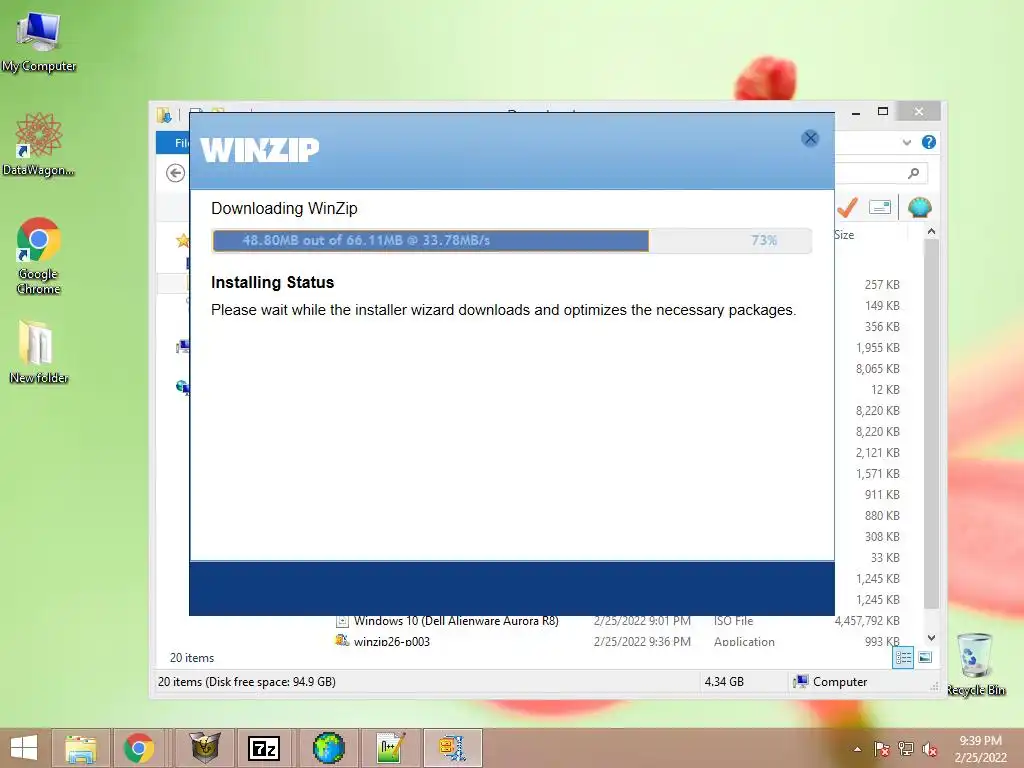Expand the Explorer ribbon chevron
The height and width of the screenshot is (768, 1024).
click(x=906, y=142)
